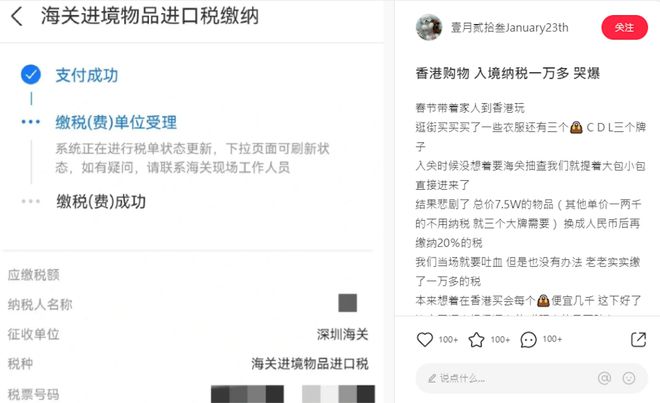660x403 pixels.
Task: Follow the author with red 关注 button
Action: [624, 27]
